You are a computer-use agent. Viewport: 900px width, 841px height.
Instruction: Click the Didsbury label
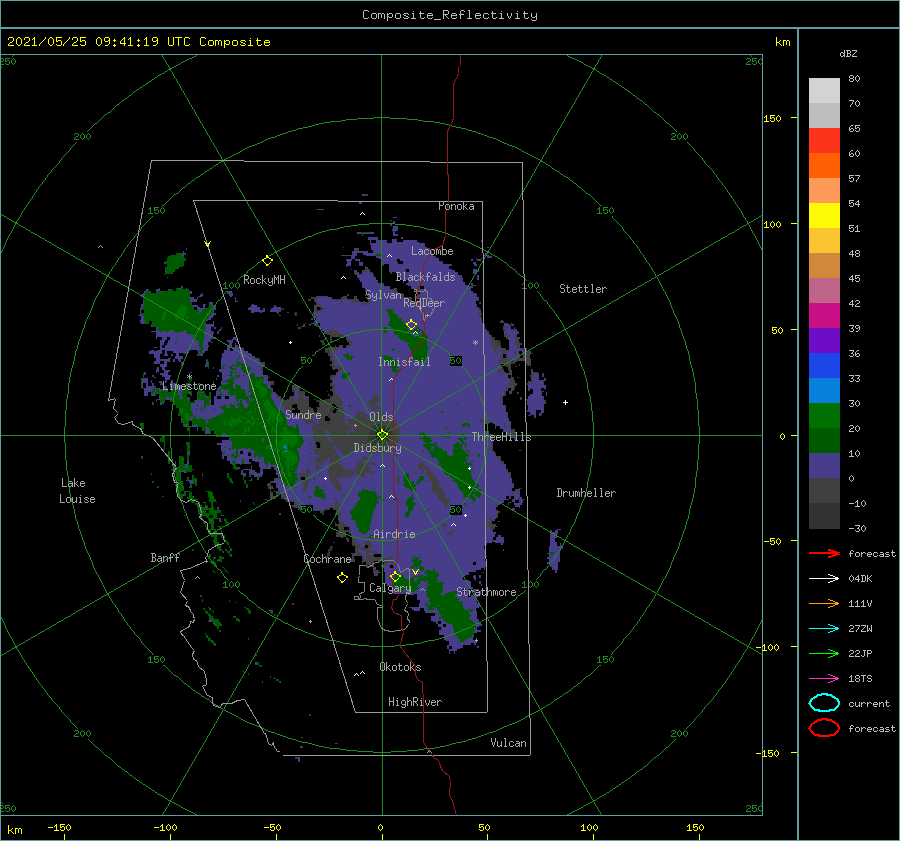377,448
